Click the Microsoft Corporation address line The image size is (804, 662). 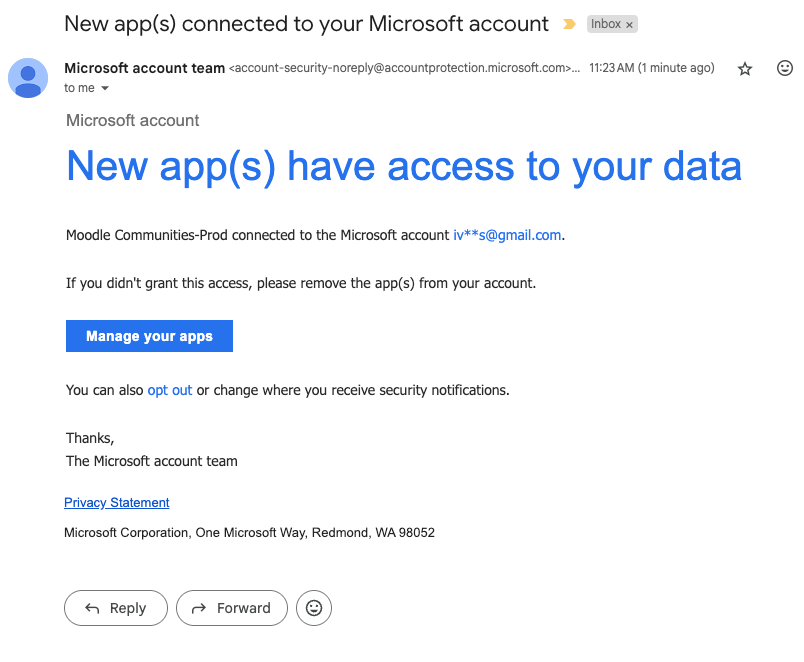pos(249,533)
